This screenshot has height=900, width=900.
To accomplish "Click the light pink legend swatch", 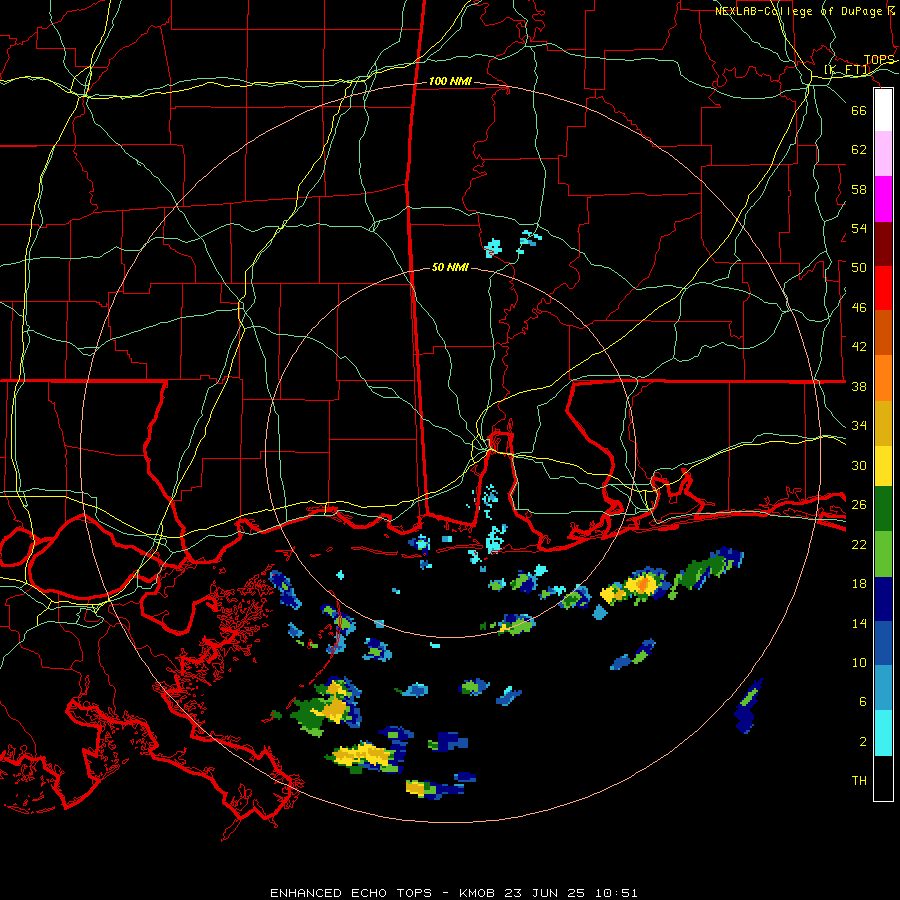I will tap(883, 154).
